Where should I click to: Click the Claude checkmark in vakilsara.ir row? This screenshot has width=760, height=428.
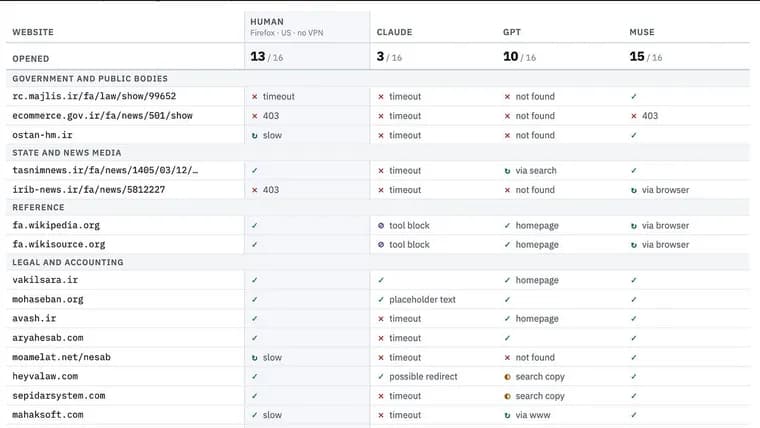pyautogui.click(x=381, y=280)
